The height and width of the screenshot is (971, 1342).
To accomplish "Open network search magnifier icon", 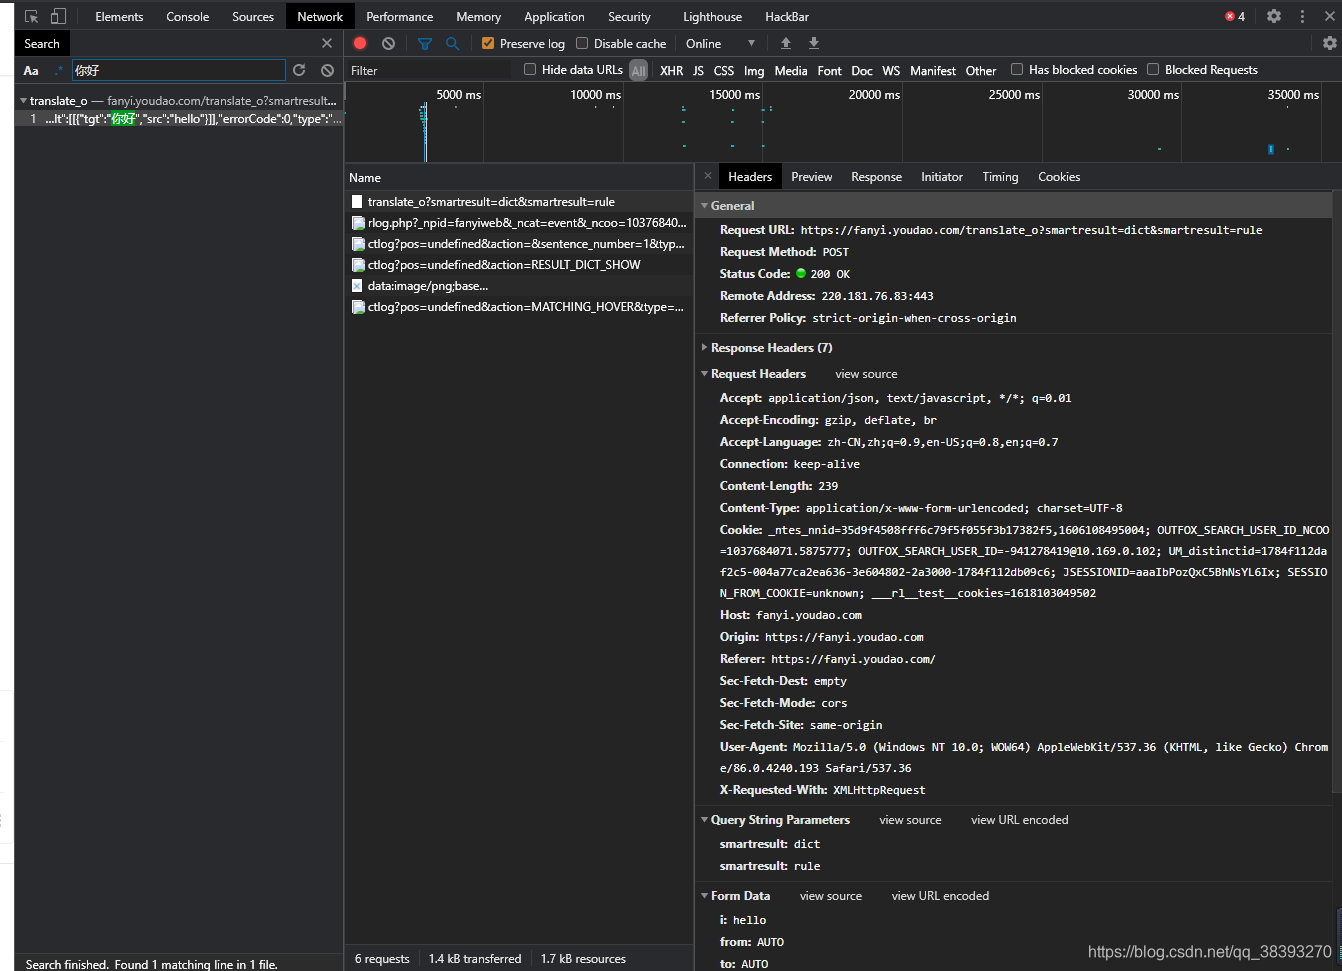I will coord(452,43).
